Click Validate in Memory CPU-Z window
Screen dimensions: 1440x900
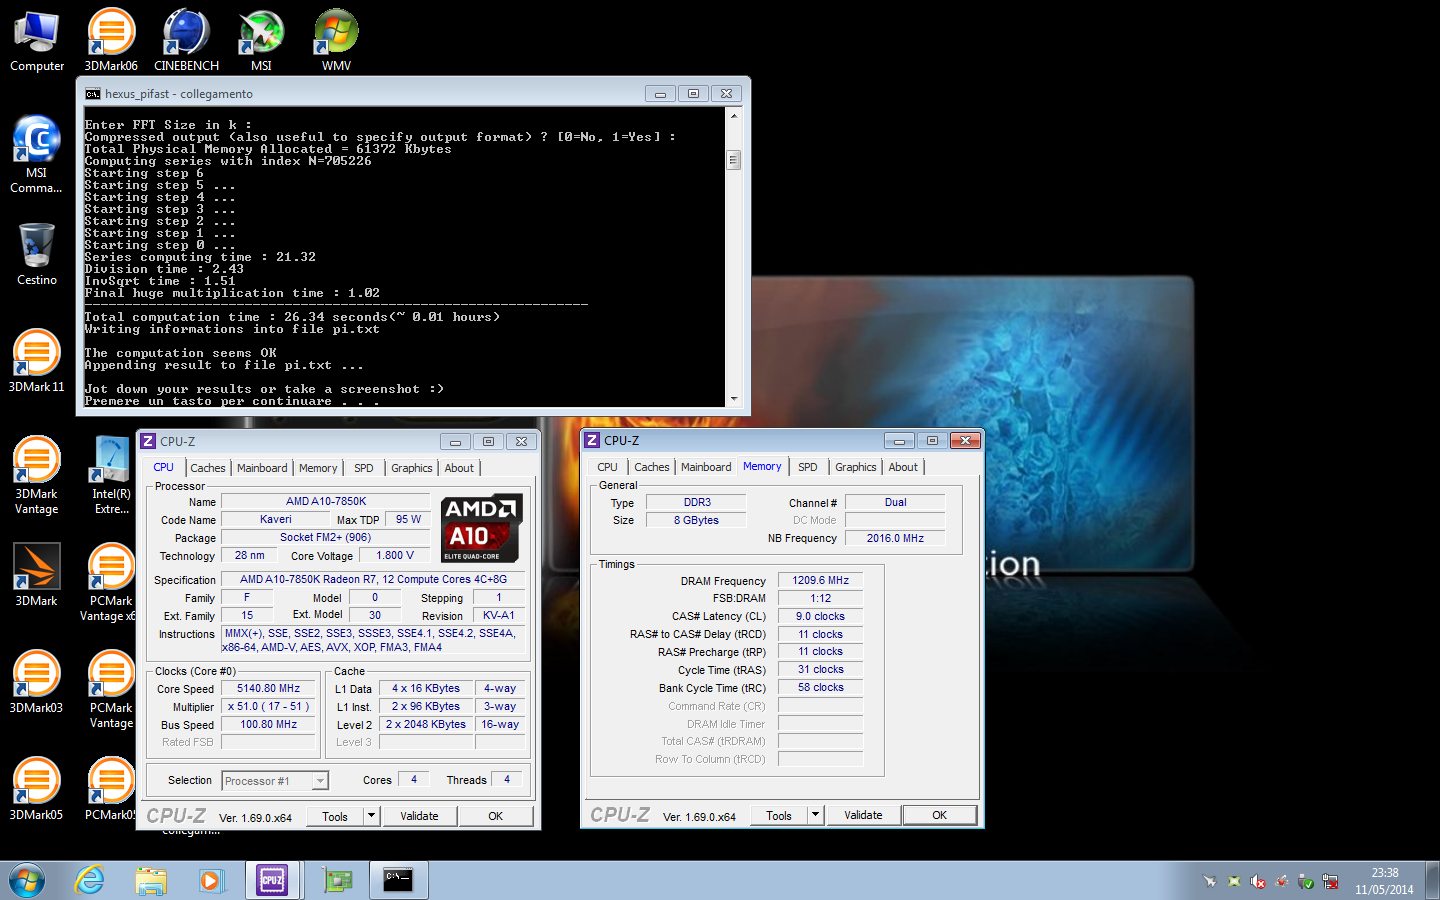tap(863, 815)
